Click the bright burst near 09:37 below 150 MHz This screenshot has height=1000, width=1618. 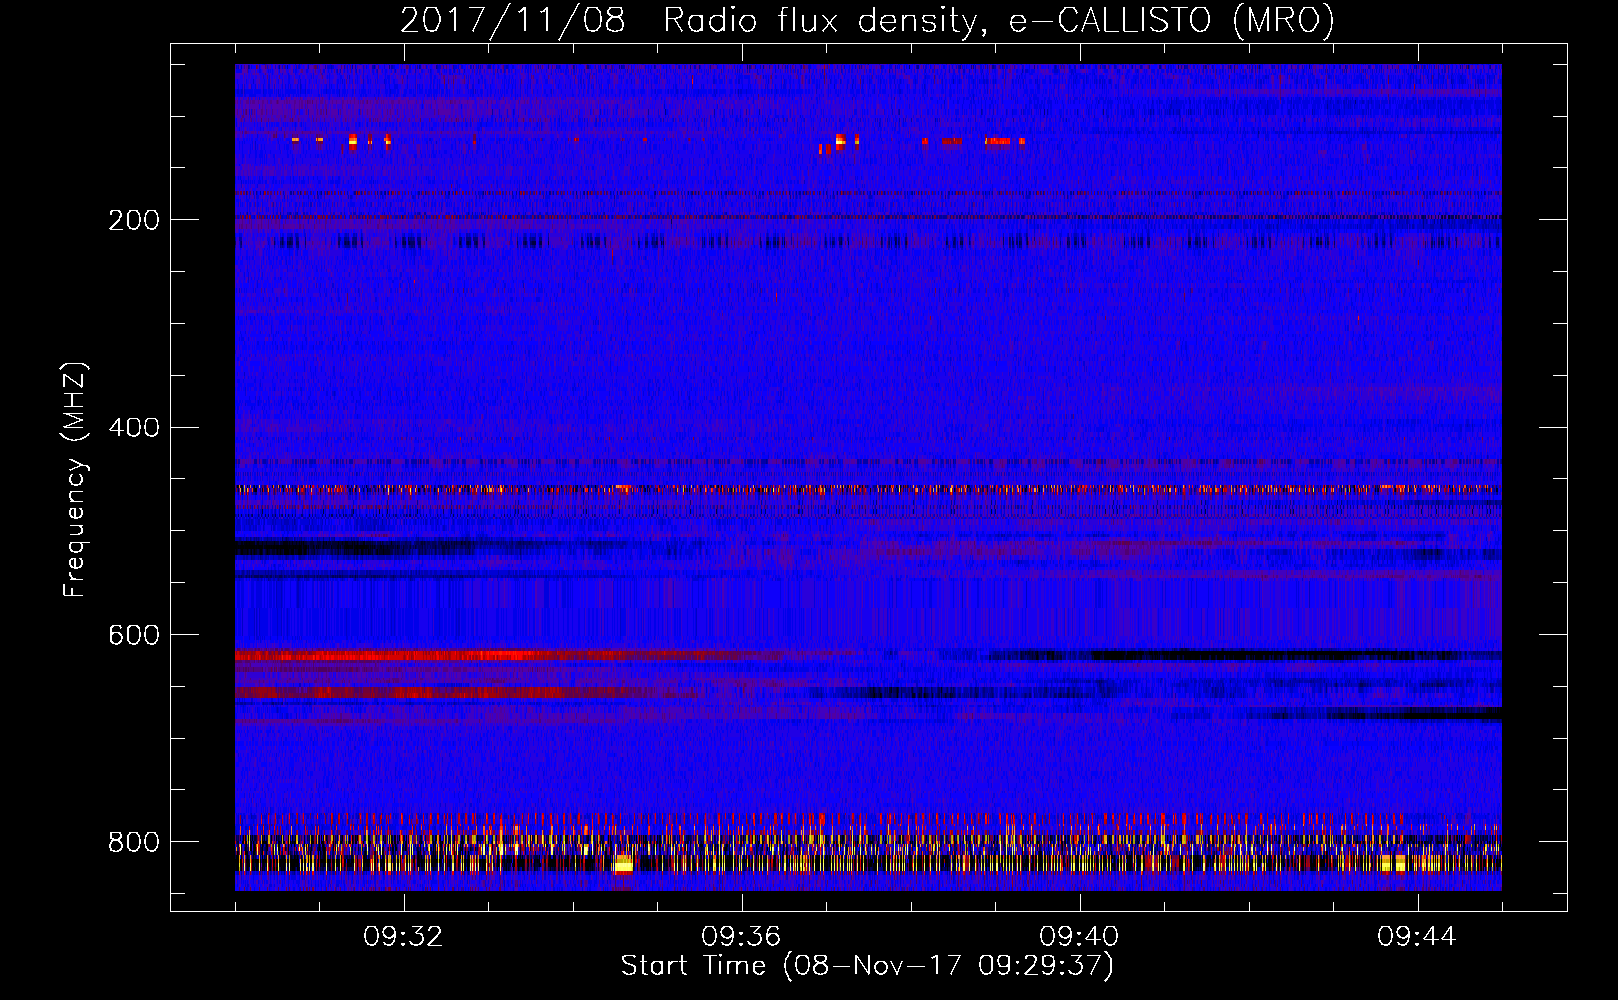840,141
